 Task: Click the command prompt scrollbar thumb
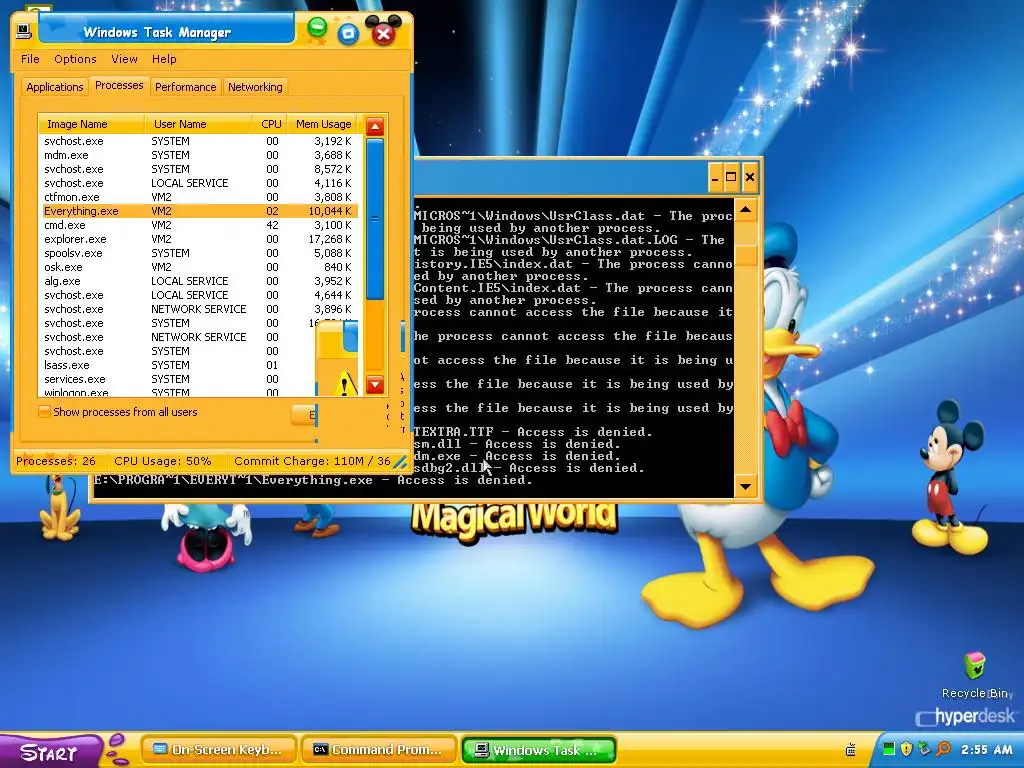746,253
